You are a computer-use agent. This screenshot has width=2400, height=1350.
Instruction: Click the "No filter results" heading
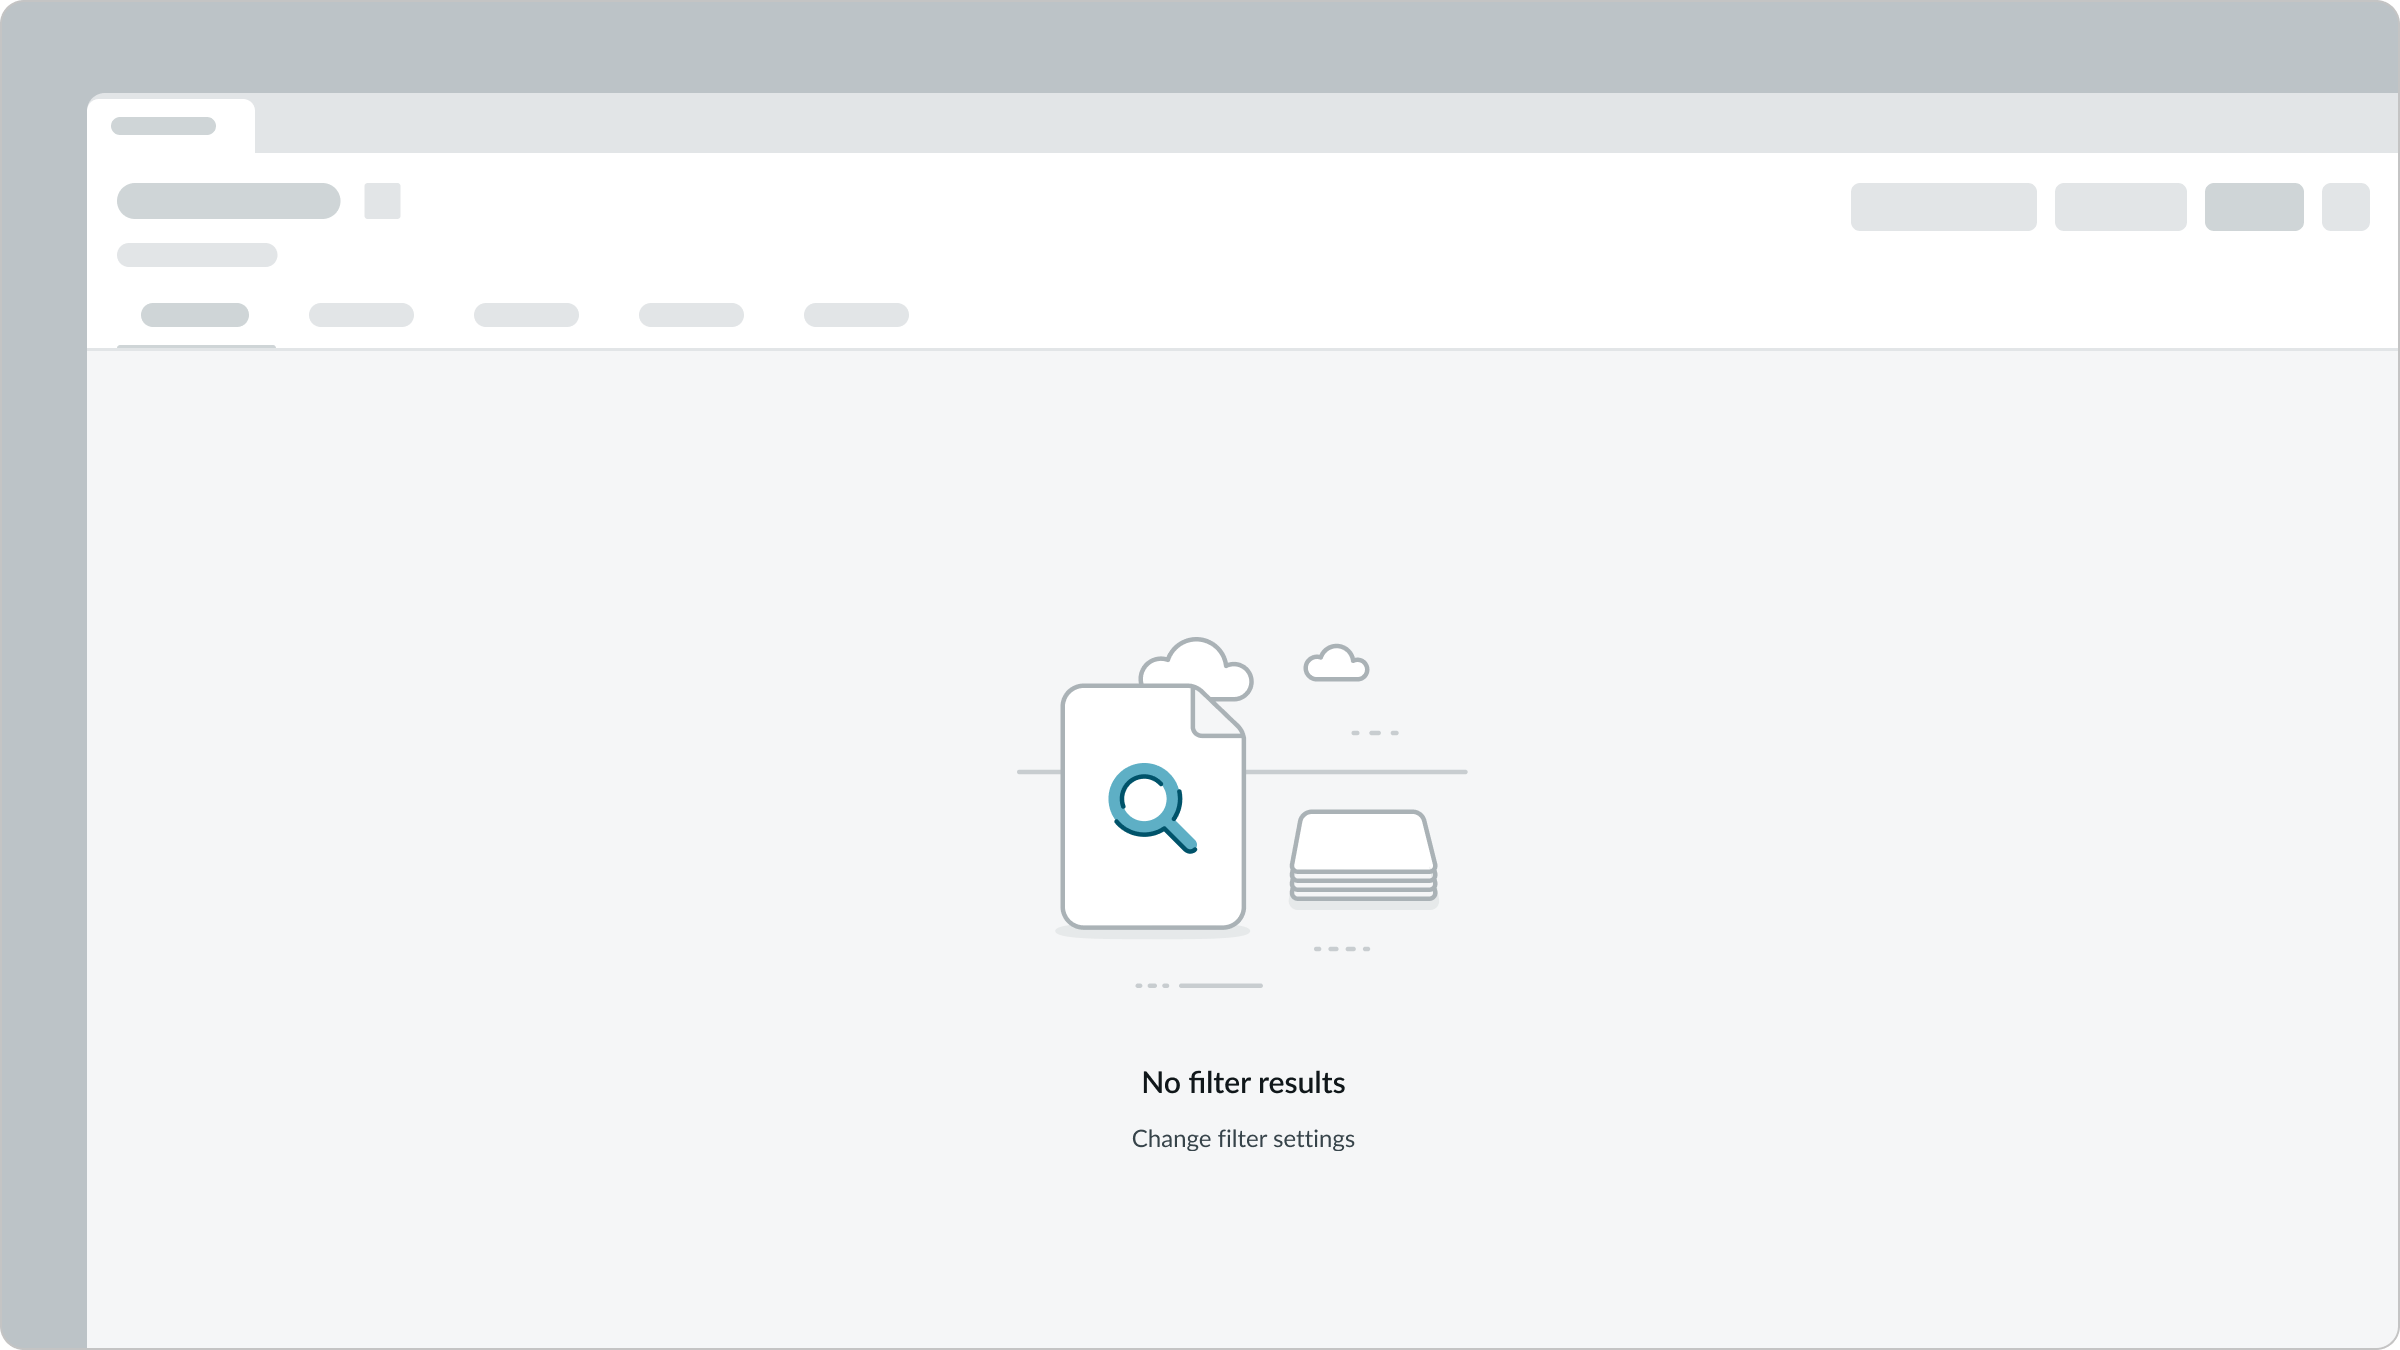click(x=1243, y=1083)
